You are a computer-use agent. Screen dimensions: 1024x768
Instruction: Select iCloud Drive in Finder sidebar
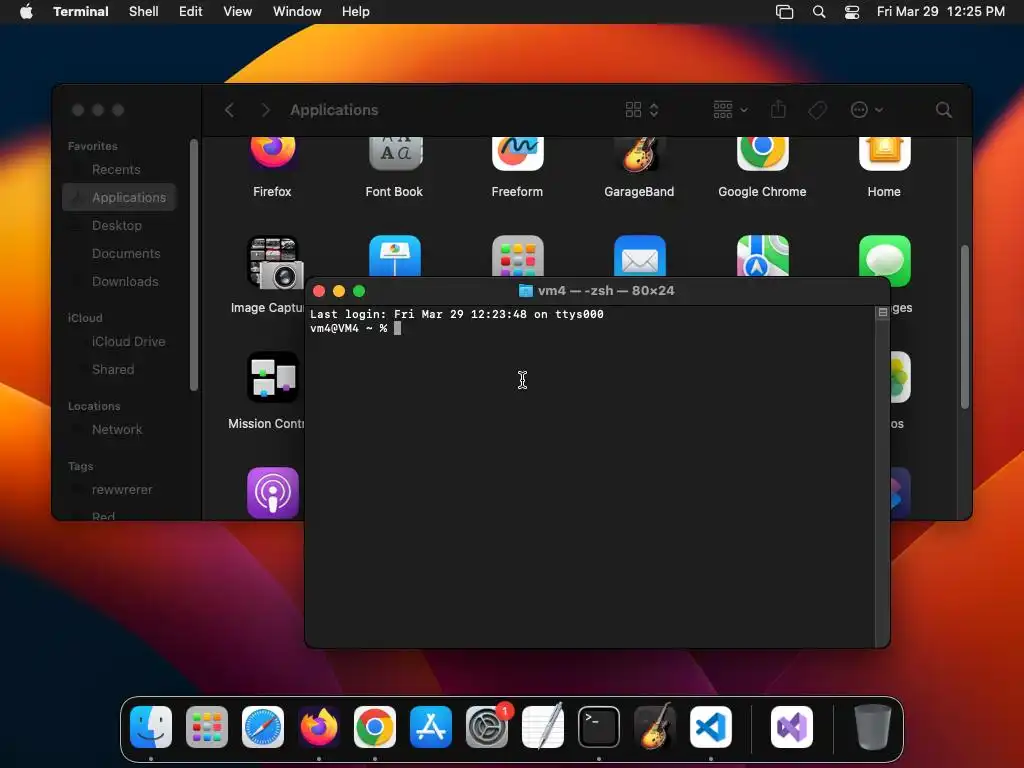[x=119, y=342]
